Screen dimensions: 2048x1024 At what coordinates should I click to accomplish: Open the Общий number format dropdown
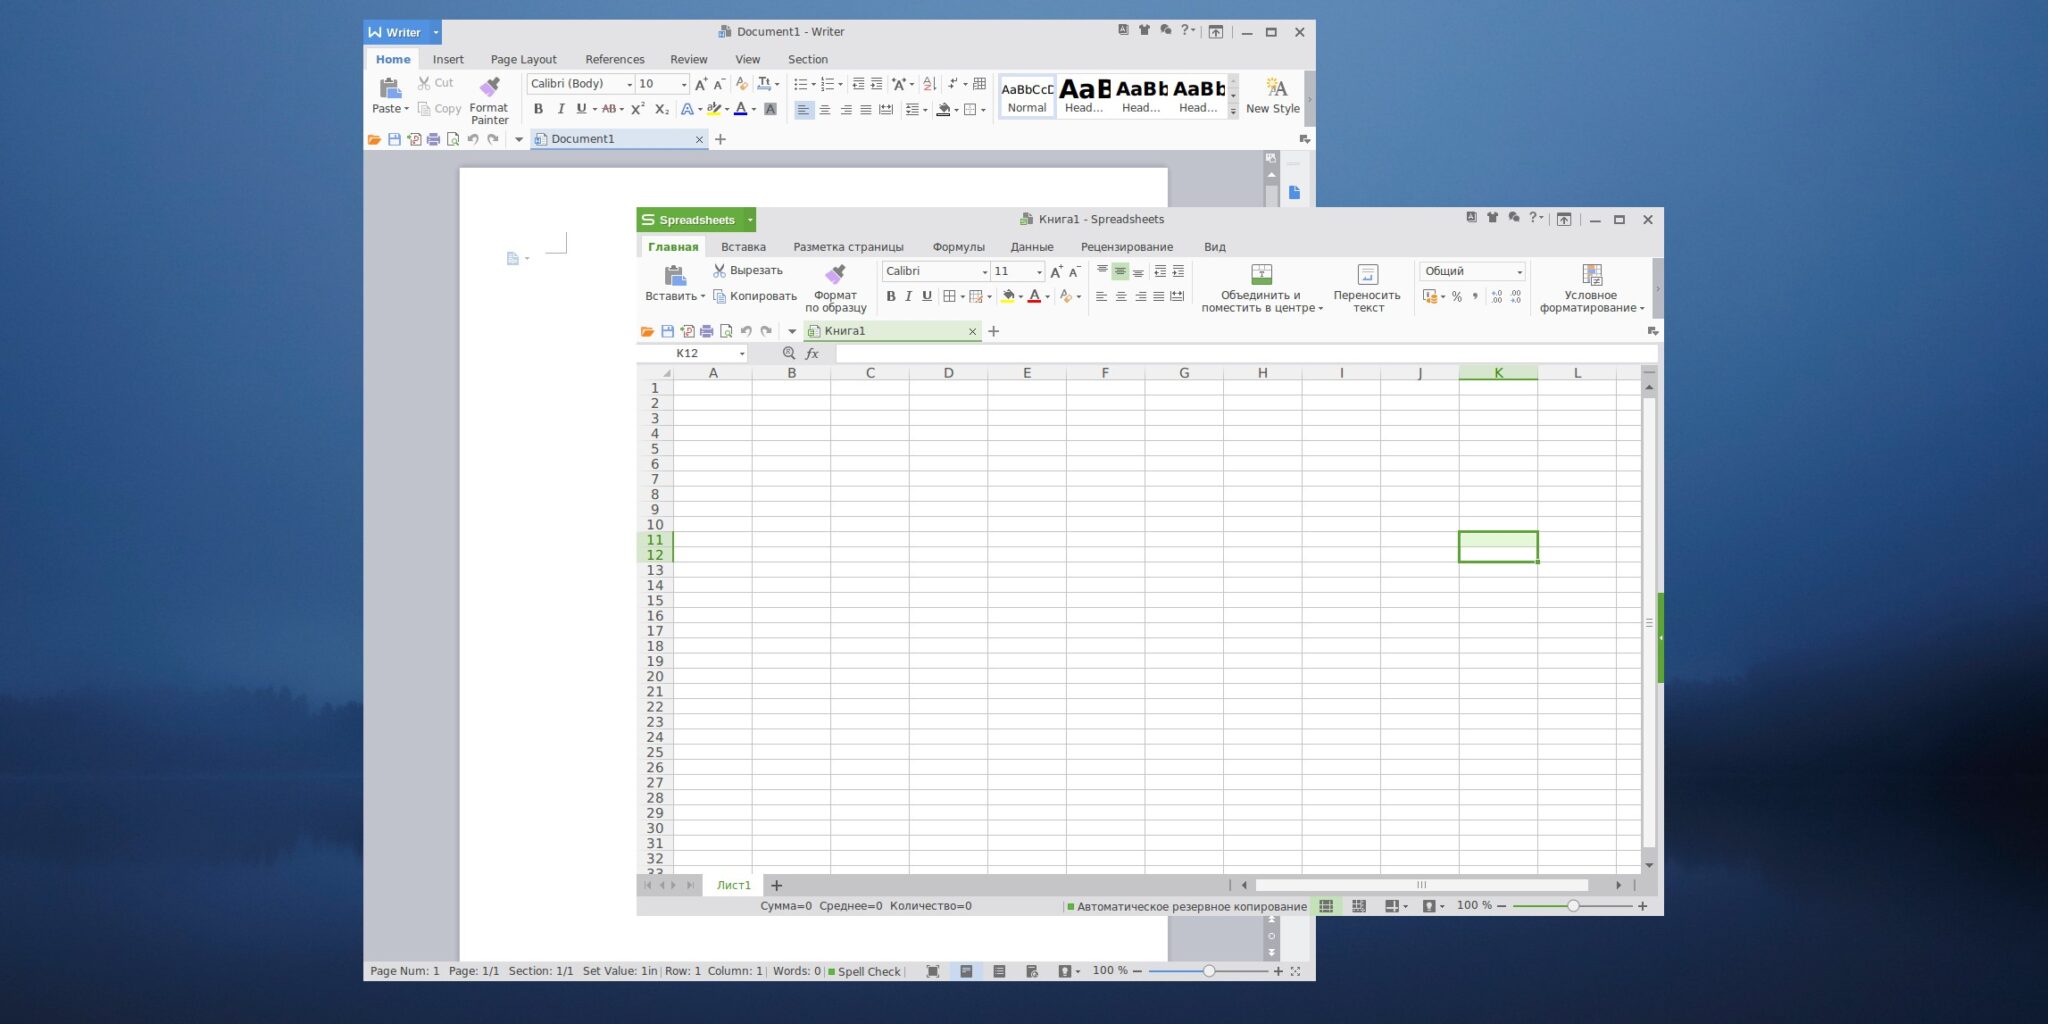(x=1471, y=271)
